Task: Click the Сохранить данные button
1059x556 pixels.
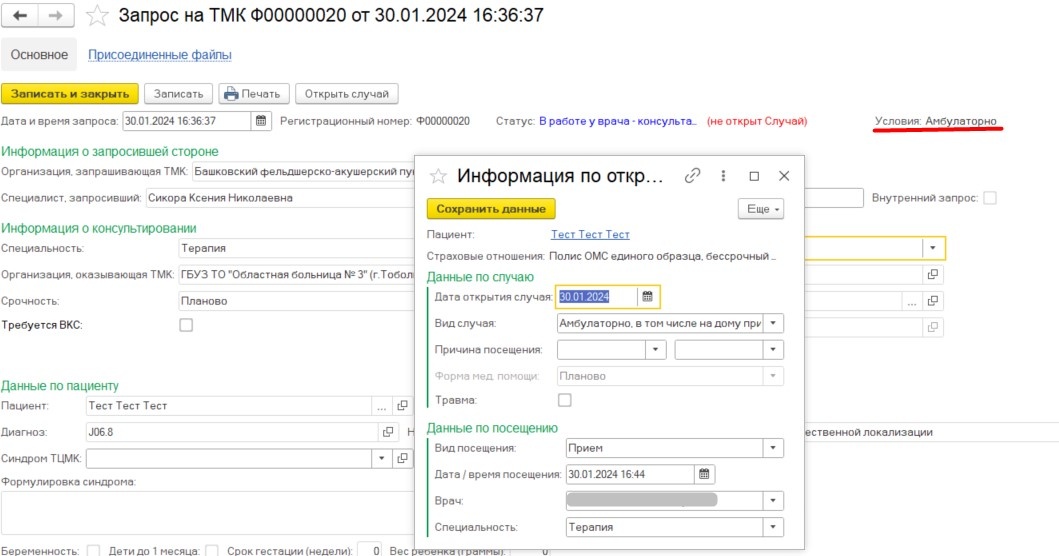Action: click(491, 209)
